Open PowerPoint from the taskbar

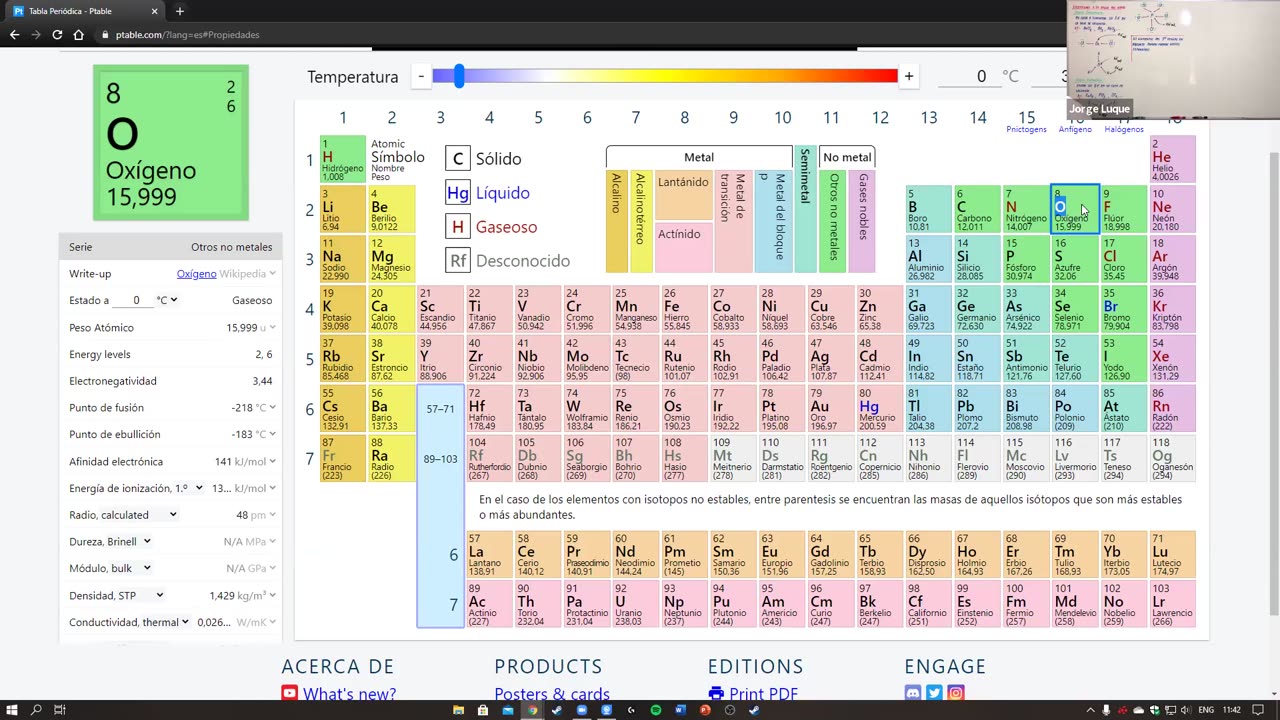click(x=705, y=710)
